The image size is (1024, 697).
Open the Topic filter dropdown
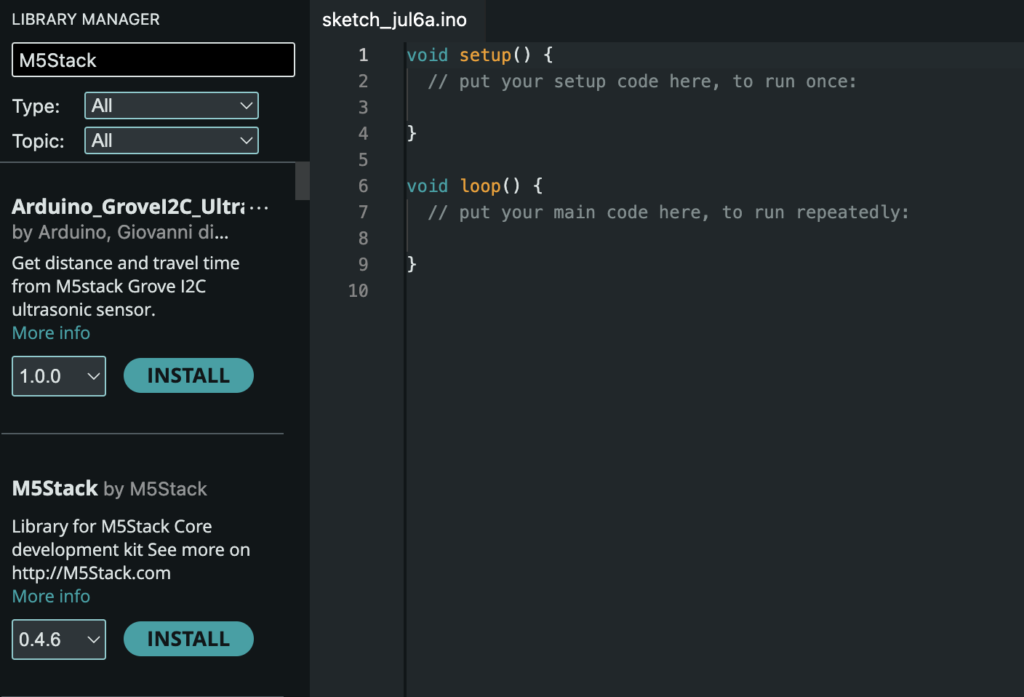pyautogui.click(x=171, y=140)
